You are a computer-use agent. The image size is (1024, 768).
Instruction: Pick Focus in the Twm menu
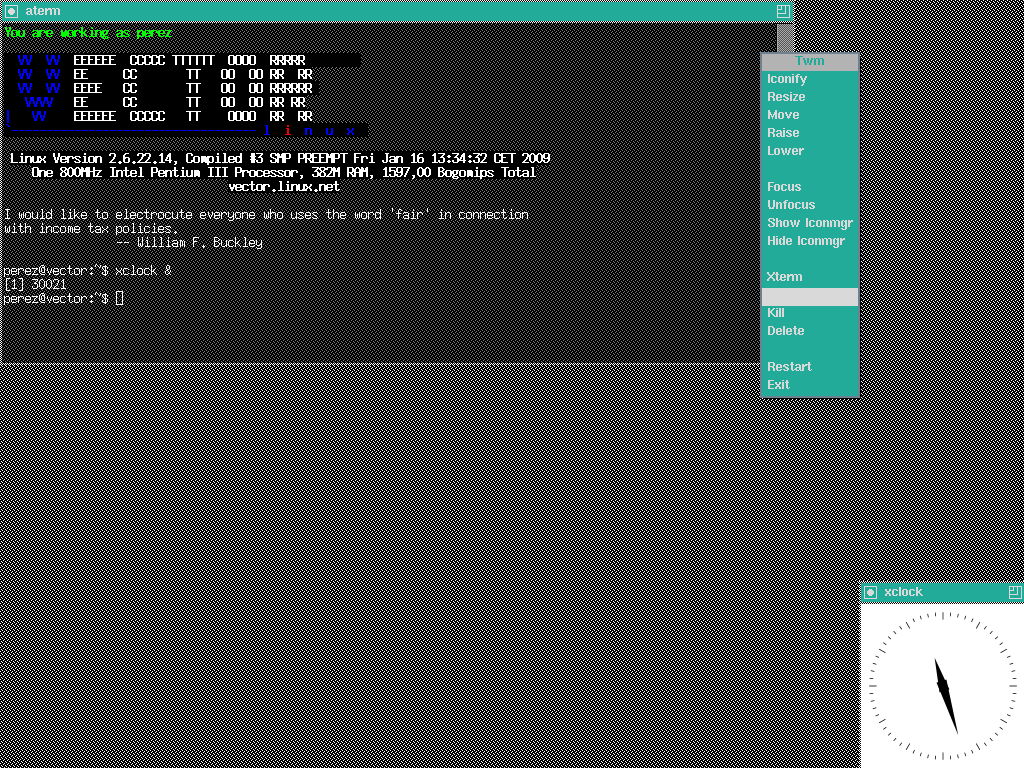pos(810,187)
